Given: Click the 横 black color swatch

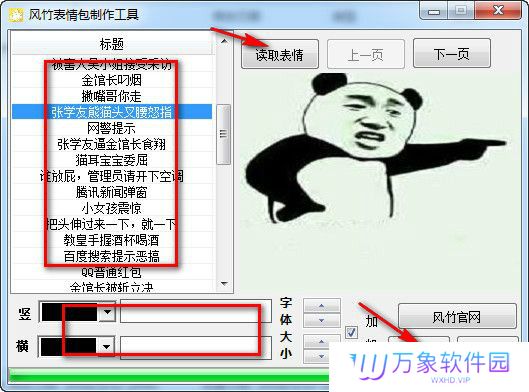Looking at the screenshot, I should coord(69,346).
